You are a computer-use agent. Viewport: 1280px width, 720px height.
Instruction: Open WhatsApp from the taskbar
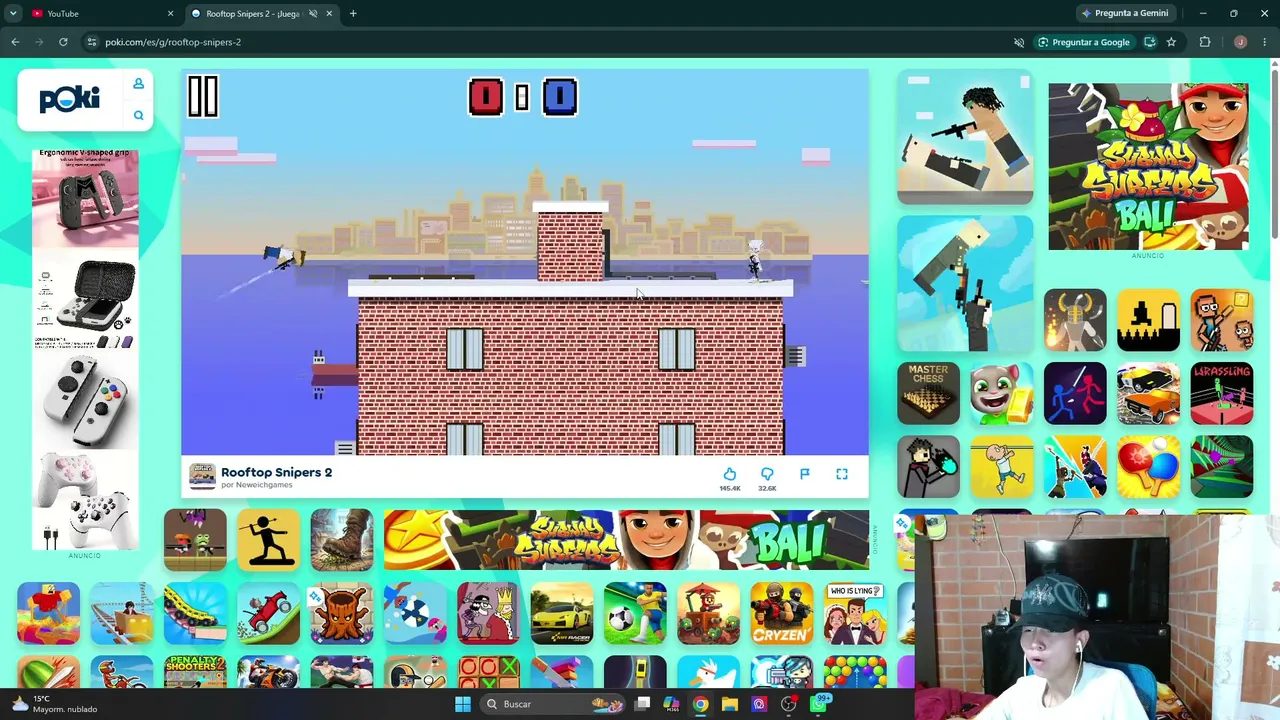point(819,704)
